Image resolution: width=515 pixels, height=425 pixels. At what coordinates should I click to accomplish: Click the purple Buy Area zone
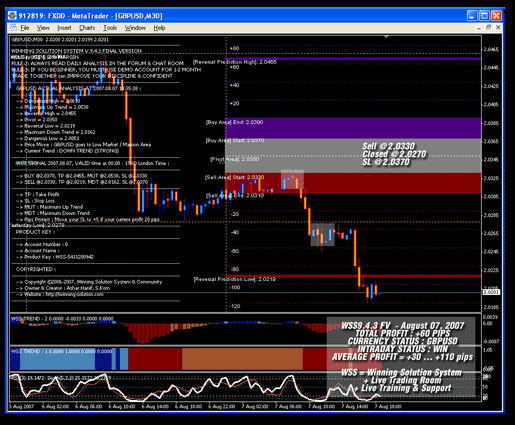tap(353, 128)
